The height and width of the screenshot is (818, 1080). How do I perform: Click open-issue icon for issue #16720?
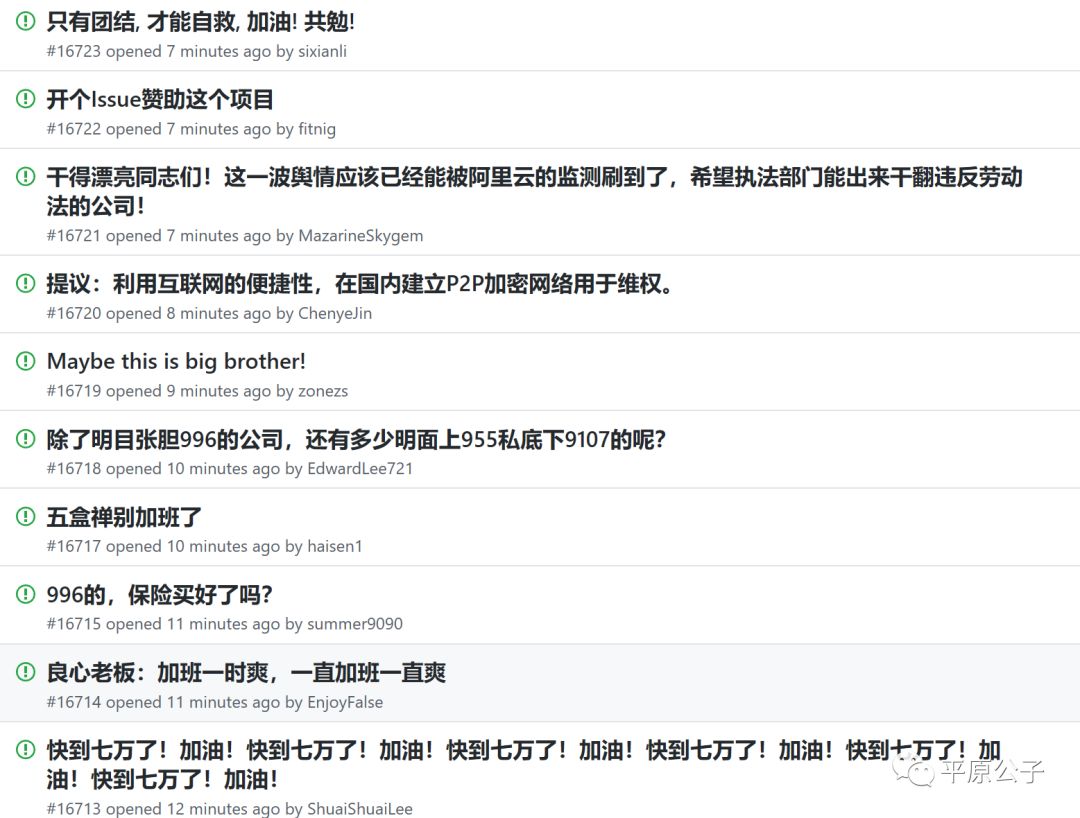(25, 283)
